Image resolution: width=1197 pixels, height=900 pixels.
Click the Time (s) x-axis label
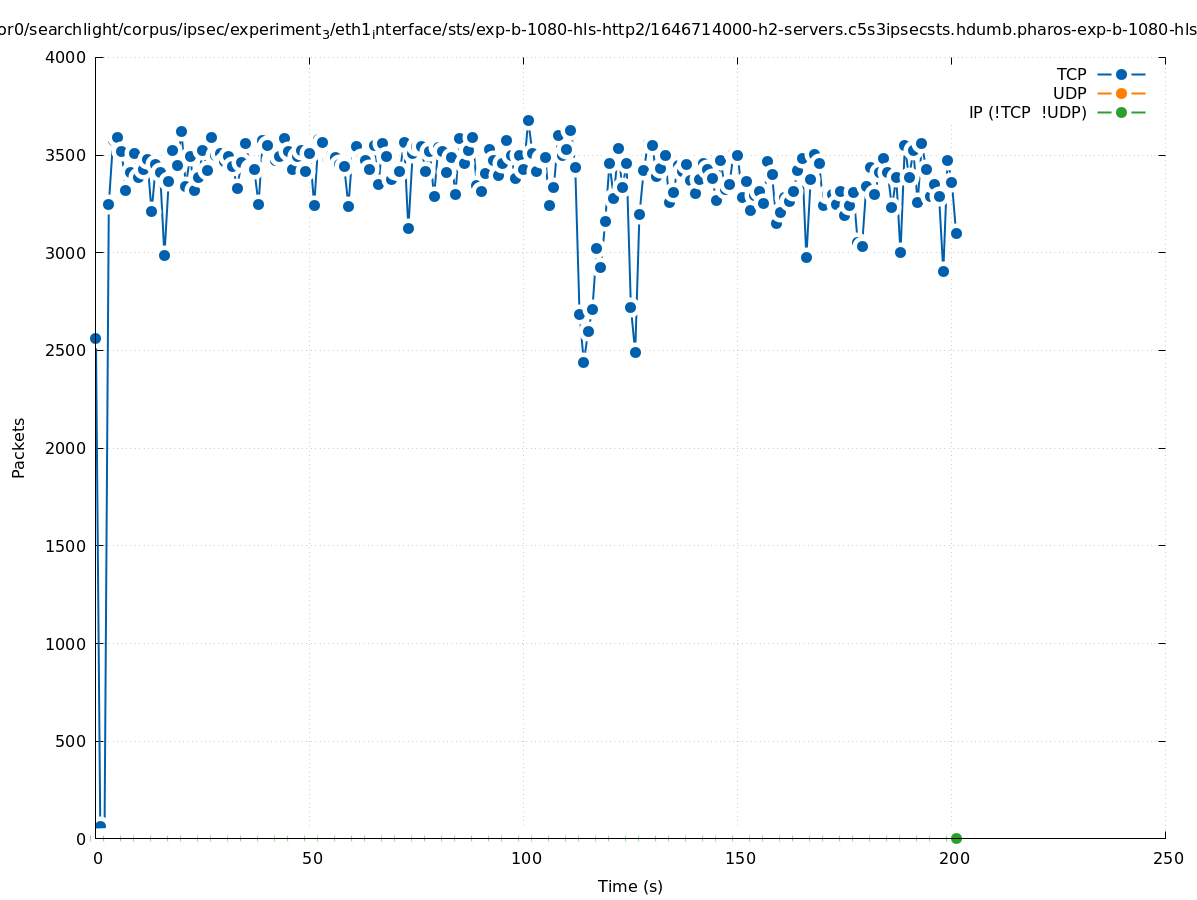click(630, 886)
